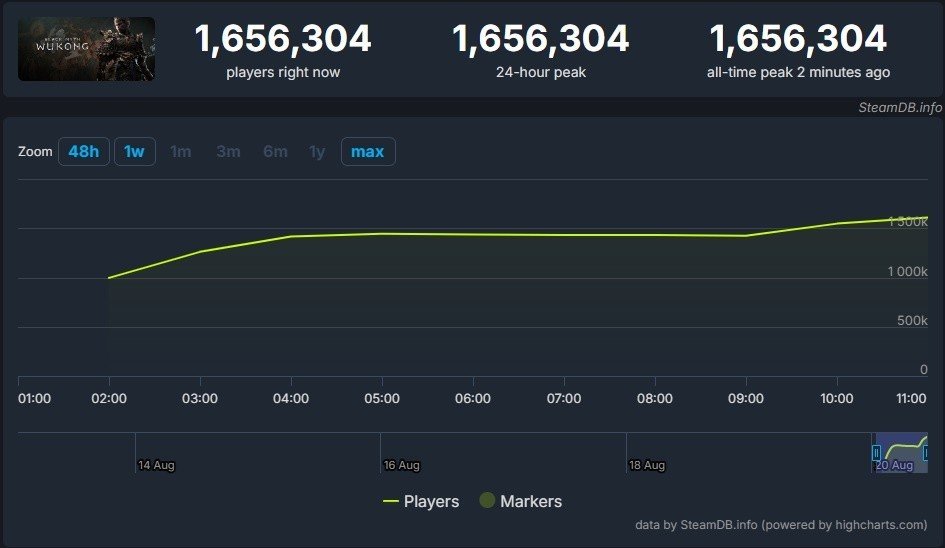Click the 18 Aug label in navigator

[647, 465]
